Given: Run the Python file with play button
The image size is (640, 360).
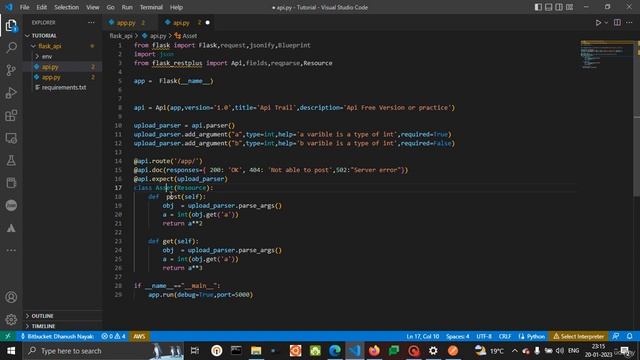Looking at the screenshot, I should [x=598, y=23].
